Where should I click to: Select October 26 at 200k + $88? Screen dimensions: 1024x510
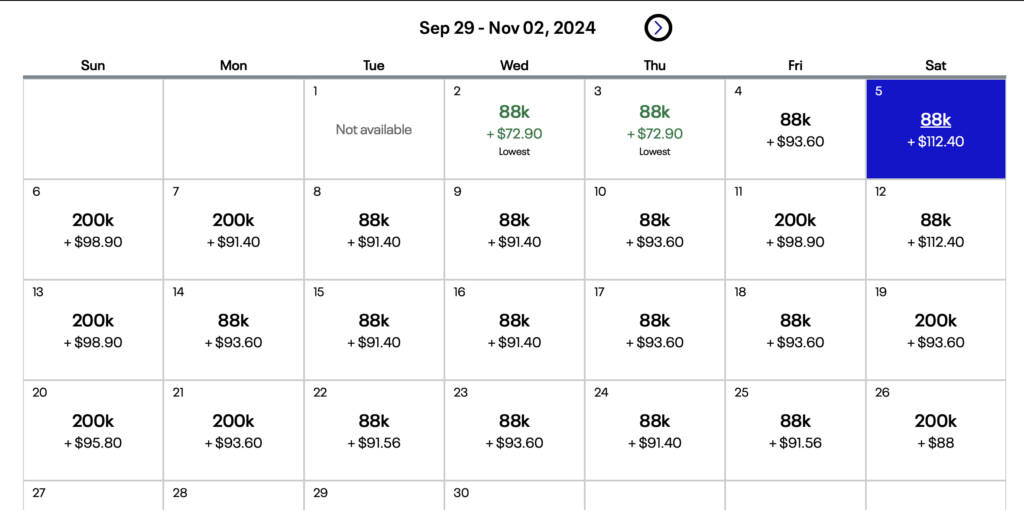935,430
